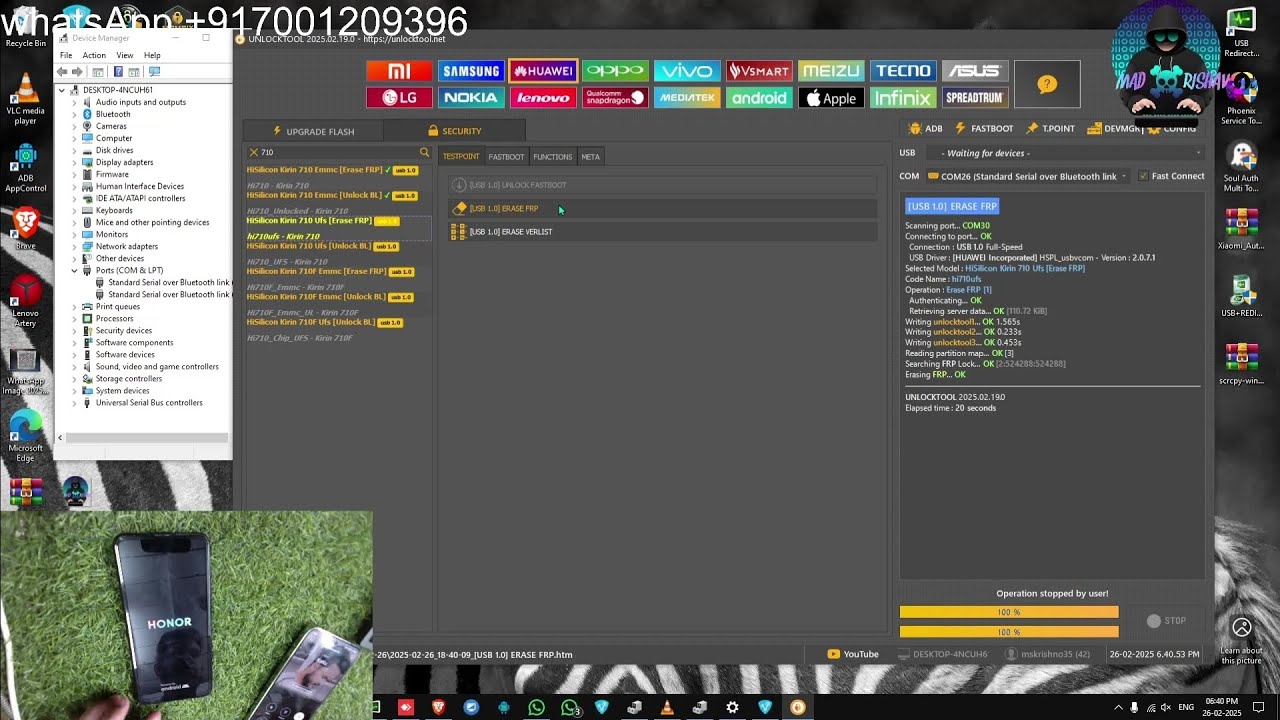
Task: Click the FASTBOOT lightning button in top toolbar
Action: pyautogui.click(x=985, y=129)
